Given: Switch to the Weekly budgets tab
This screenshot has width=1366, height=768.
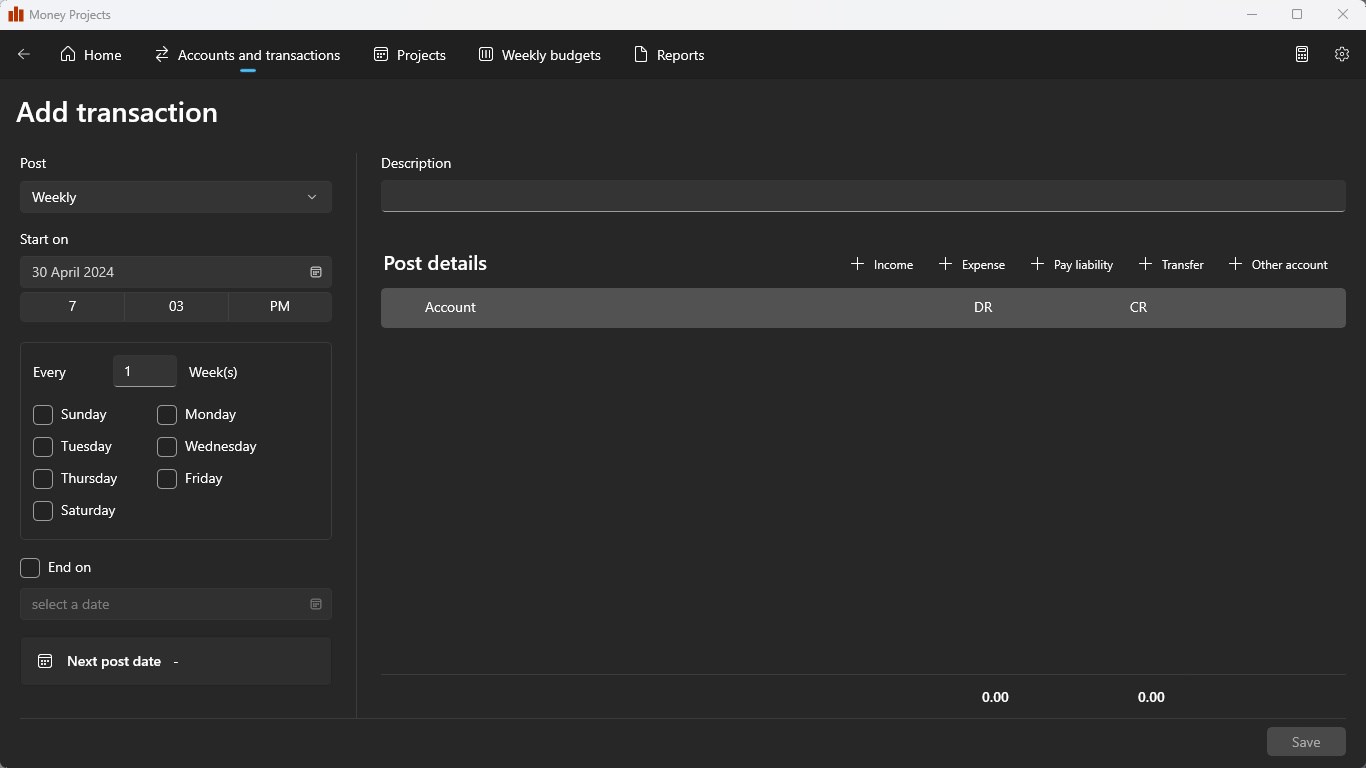Looking at the screenshot, I should pos(540,55).
